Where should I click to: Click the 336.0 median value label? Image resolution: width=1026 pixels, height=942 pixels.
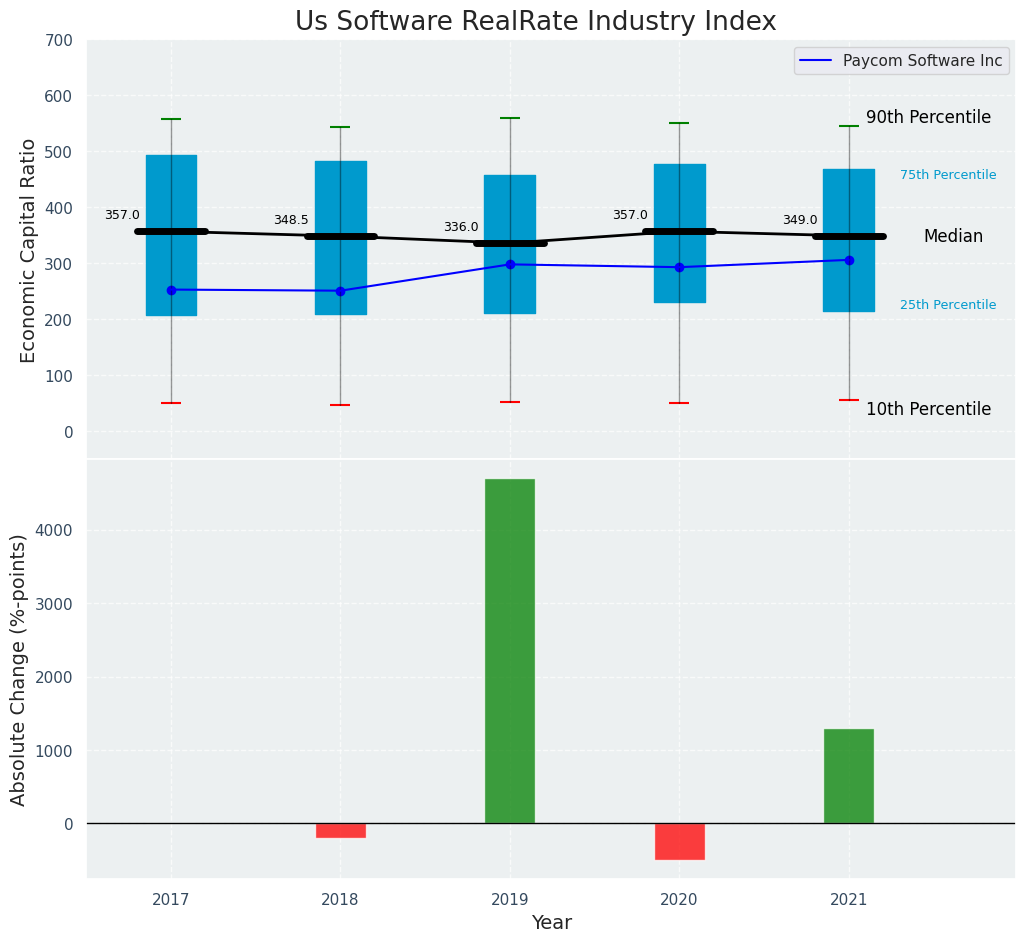click(461, 227)
